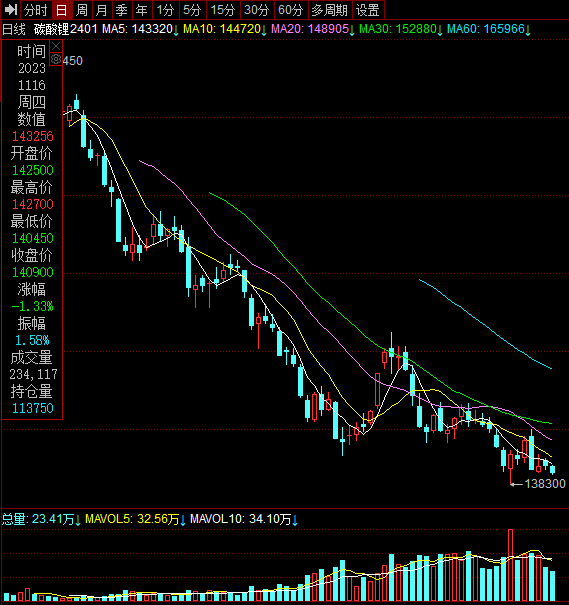Select the 季 quarterly tab
Image resolution: width=569 pixels, height=605 pixels.
click(122, 10)
